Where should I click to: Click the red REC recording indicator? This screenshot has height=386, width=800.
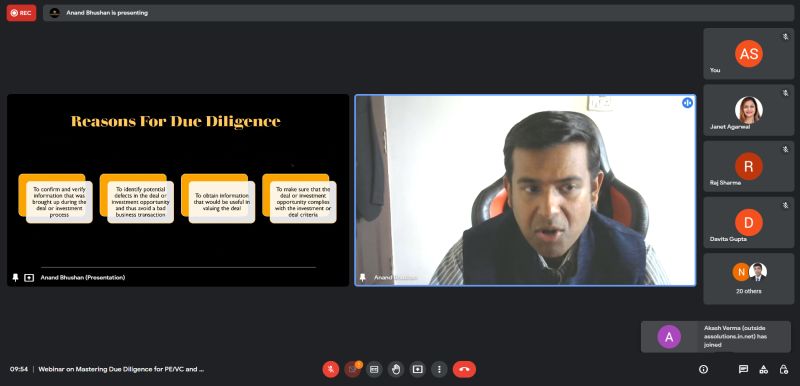coord(21,13)
